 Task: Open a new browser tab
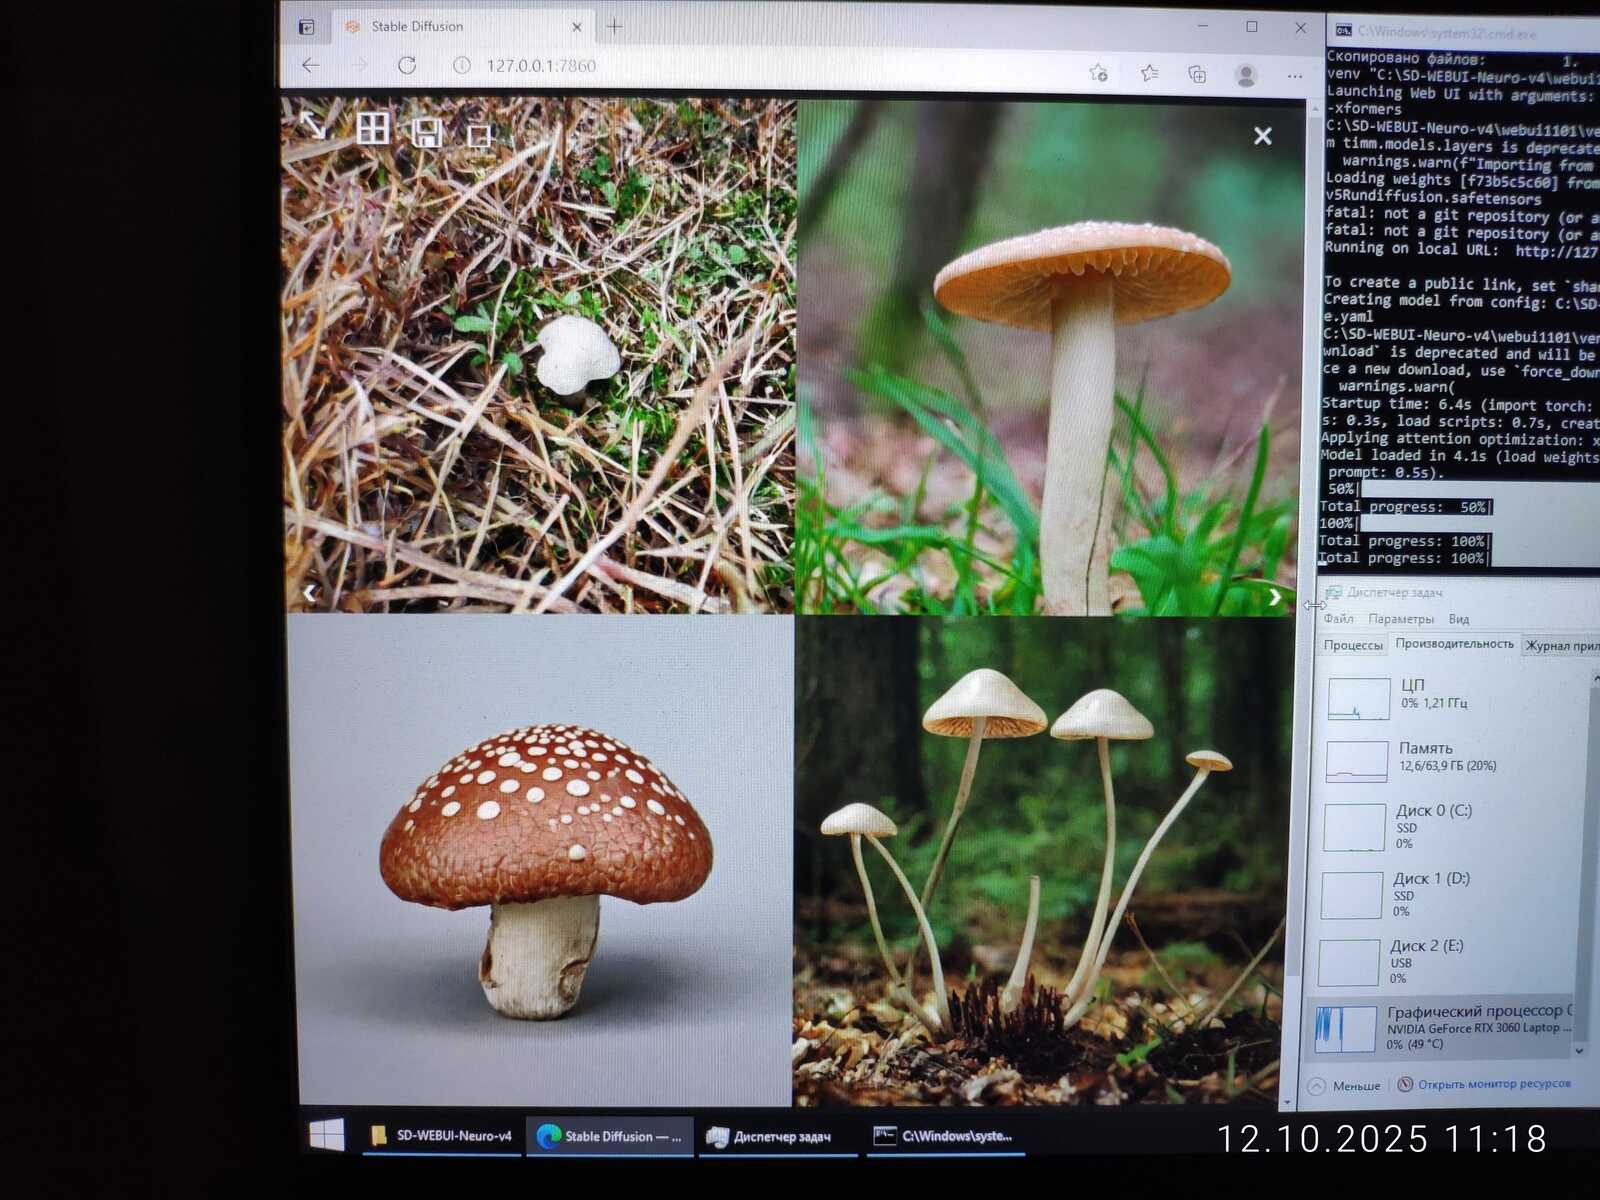click(x=614, y=26)
